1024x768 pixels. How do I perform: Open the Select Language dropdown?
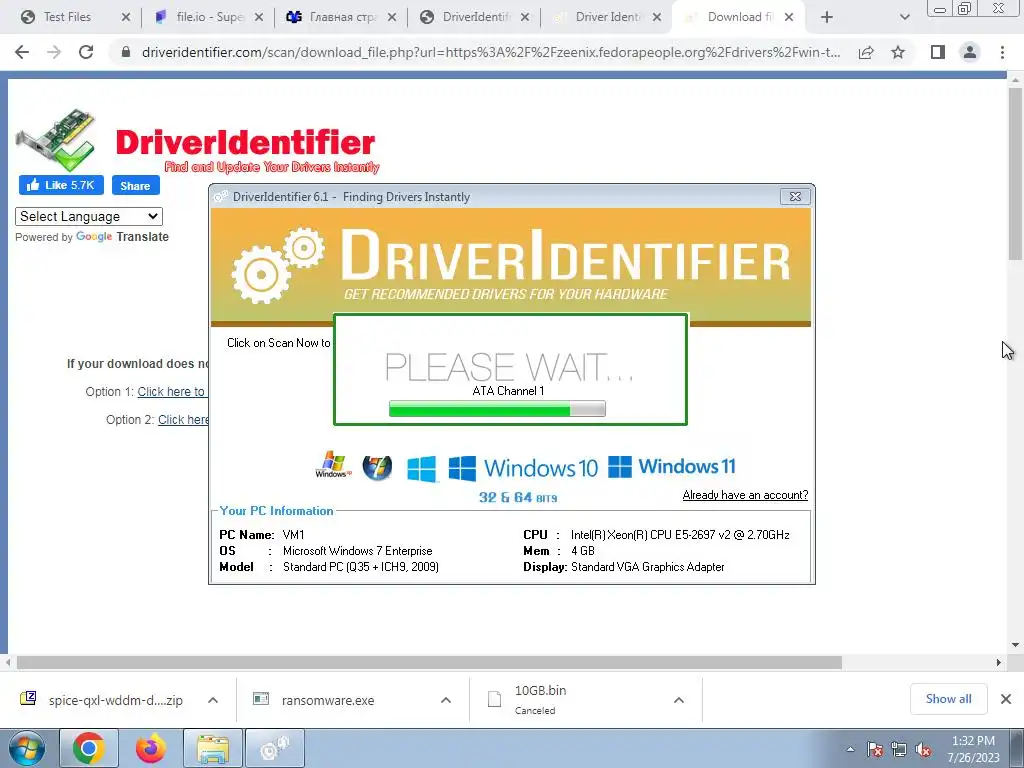click(x=89, y=216)
